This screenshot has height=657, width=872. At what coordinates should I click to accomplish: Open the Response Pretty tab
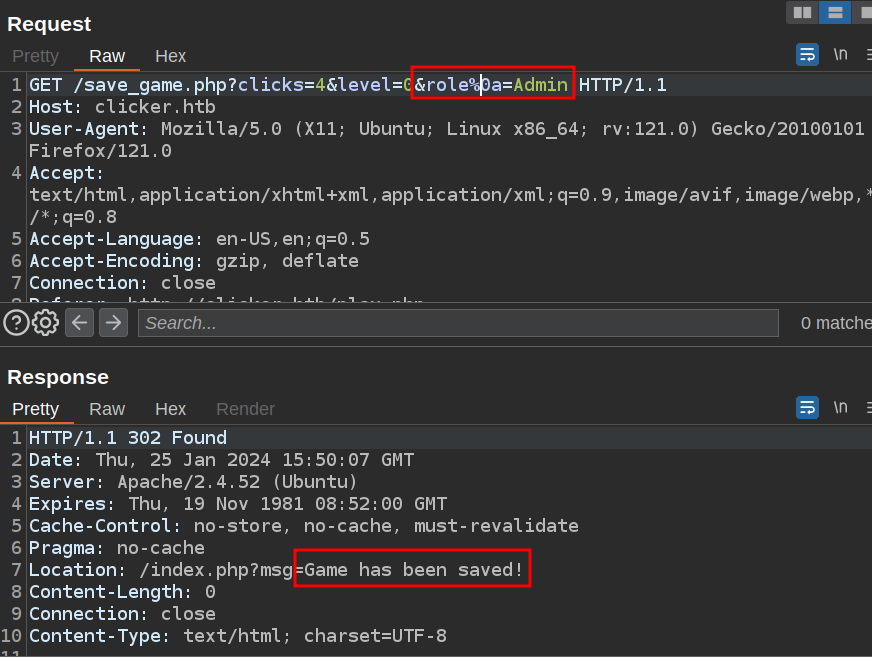pyautogui.click(x=35, y=409)
